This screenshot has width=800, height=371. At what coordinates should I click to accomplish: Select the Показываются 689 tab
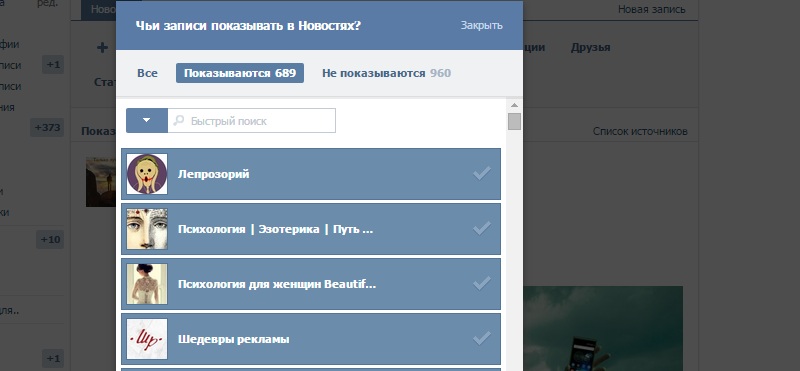240,73
